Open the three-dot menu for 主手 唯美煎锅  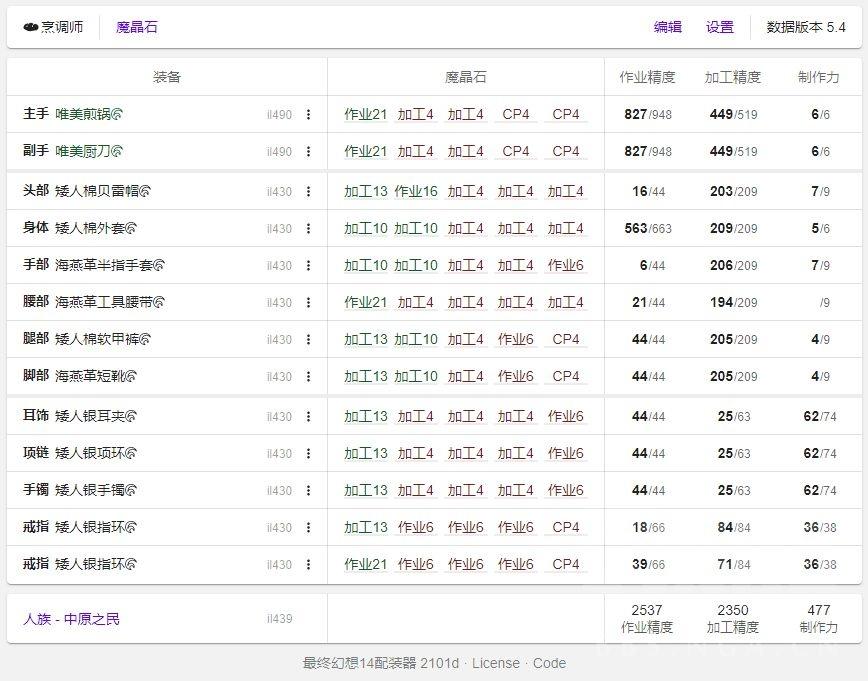click(x=308, y=115)
